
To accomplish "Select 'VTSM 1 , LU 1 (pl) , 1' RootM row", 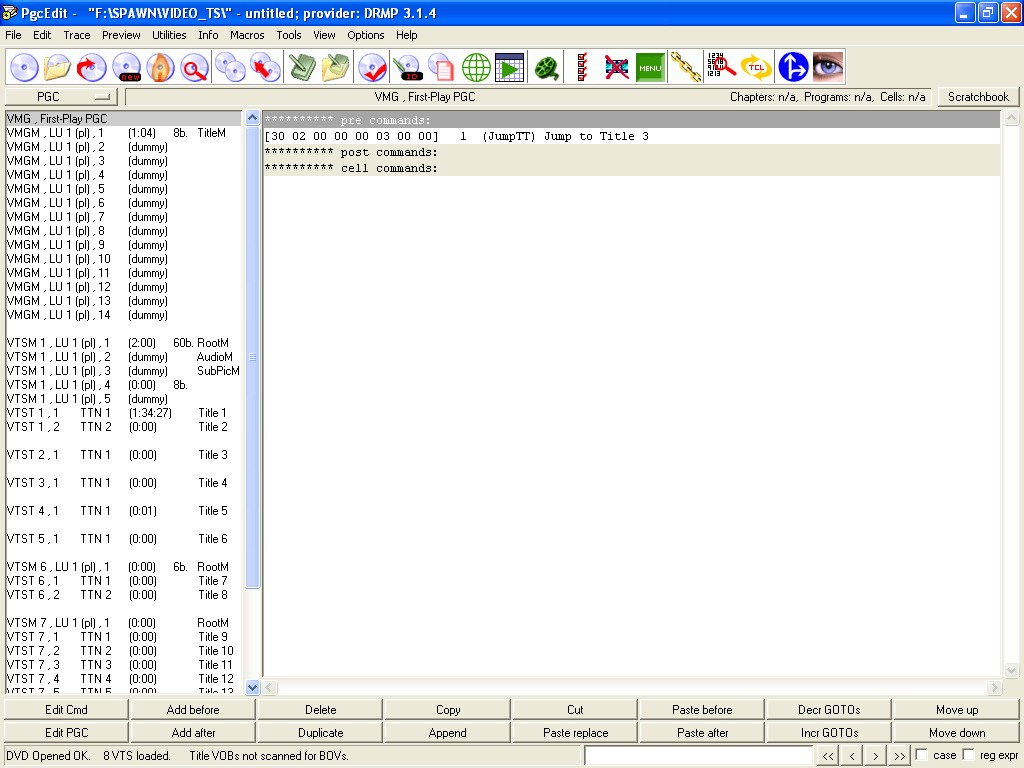I will (123, 343).
